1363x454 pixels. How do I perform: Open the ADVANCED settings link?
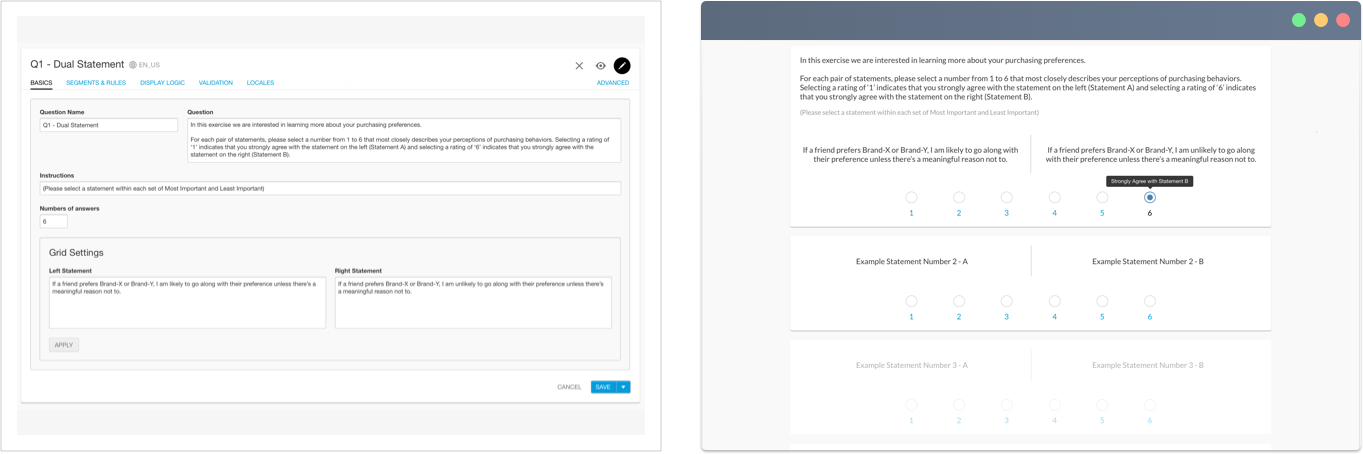point(613,83)
